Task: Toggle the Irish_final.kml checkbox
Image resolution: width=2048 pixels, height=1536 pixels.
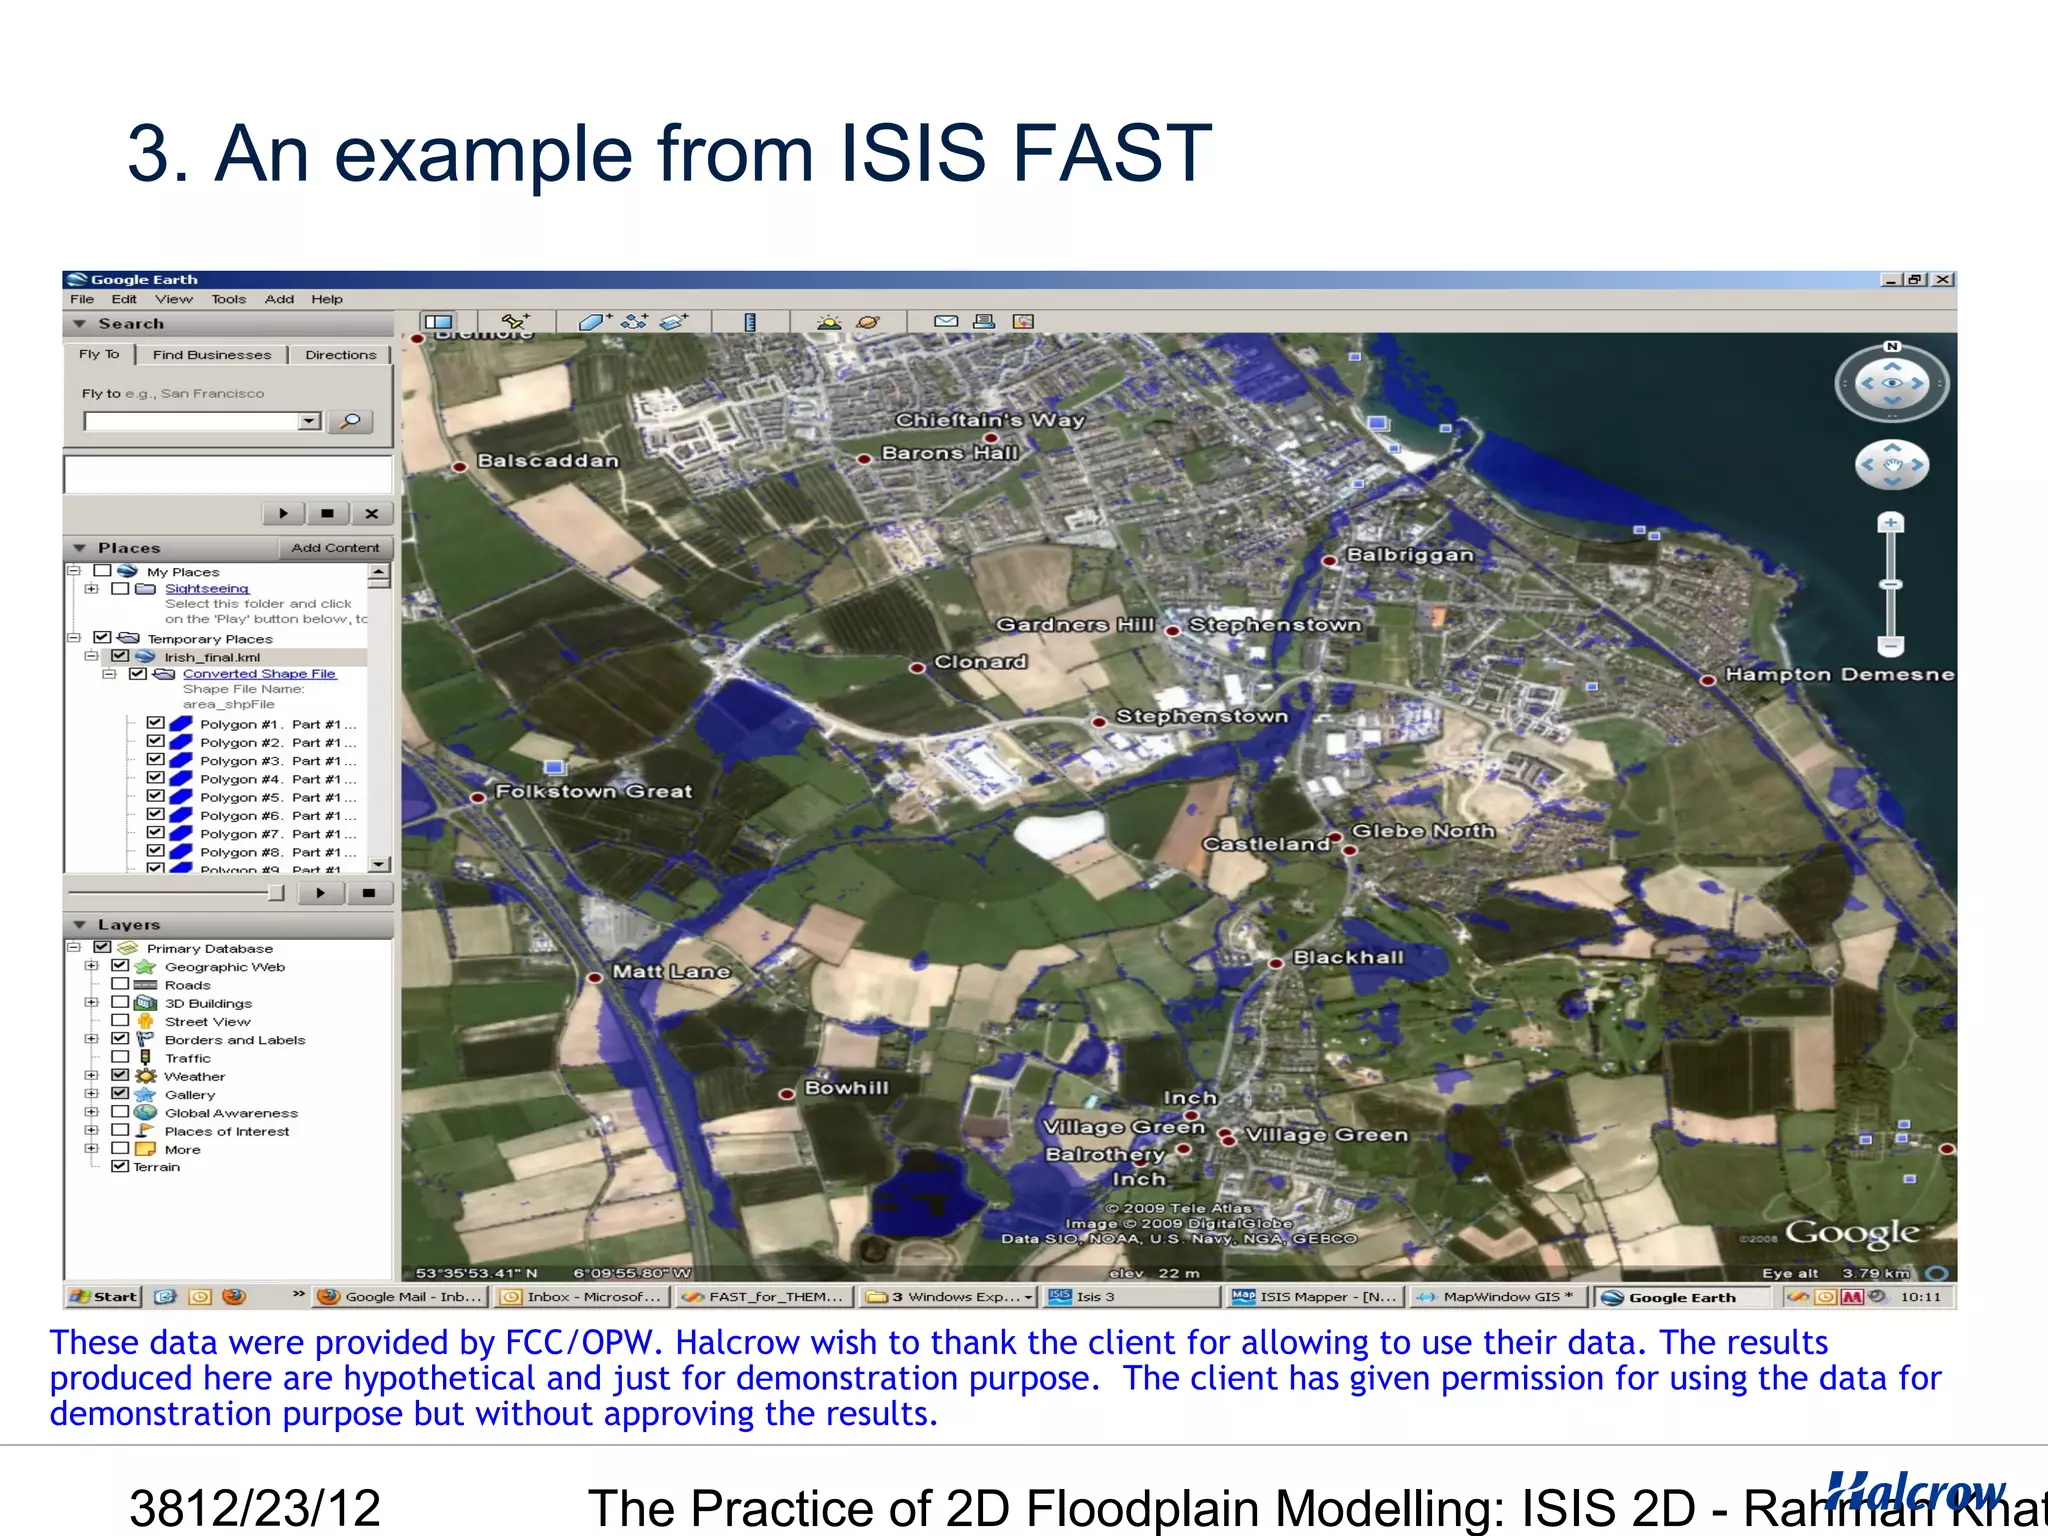Action: point(121,656)
